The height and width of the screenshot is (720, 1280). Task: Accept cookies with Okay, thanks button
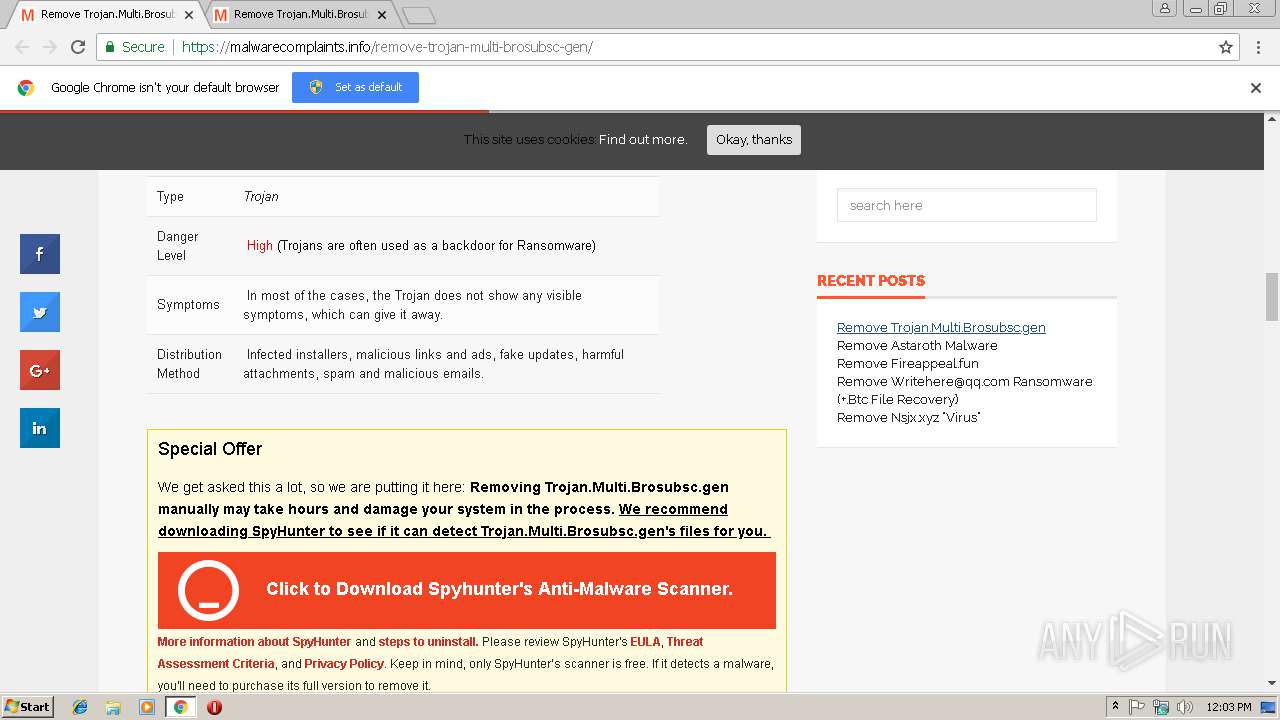point(754,140)
